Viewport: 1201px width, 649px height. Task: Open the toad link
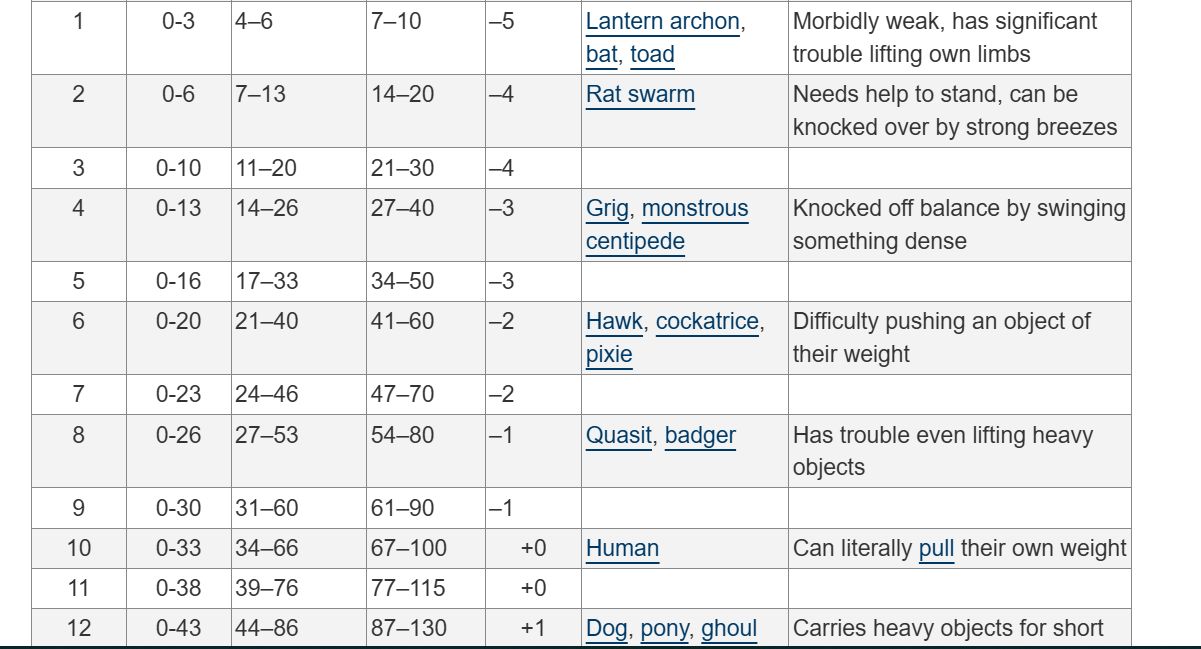click(x=652, y=55)
